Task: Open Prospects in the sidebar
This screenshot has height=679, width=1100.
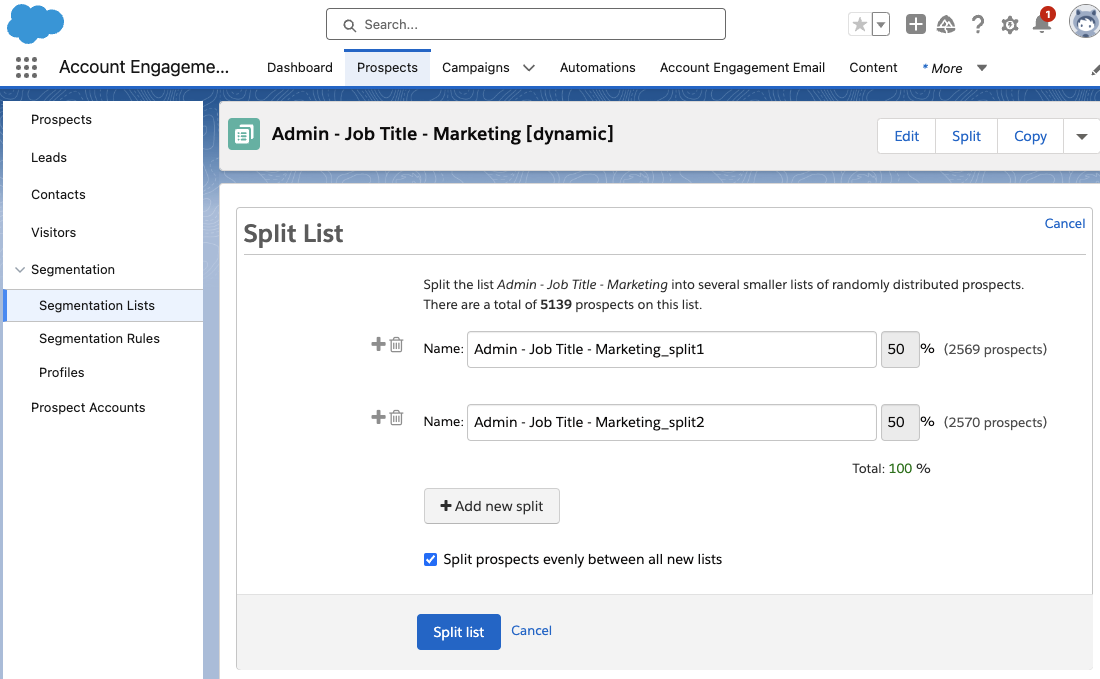Action: [61, 119]
